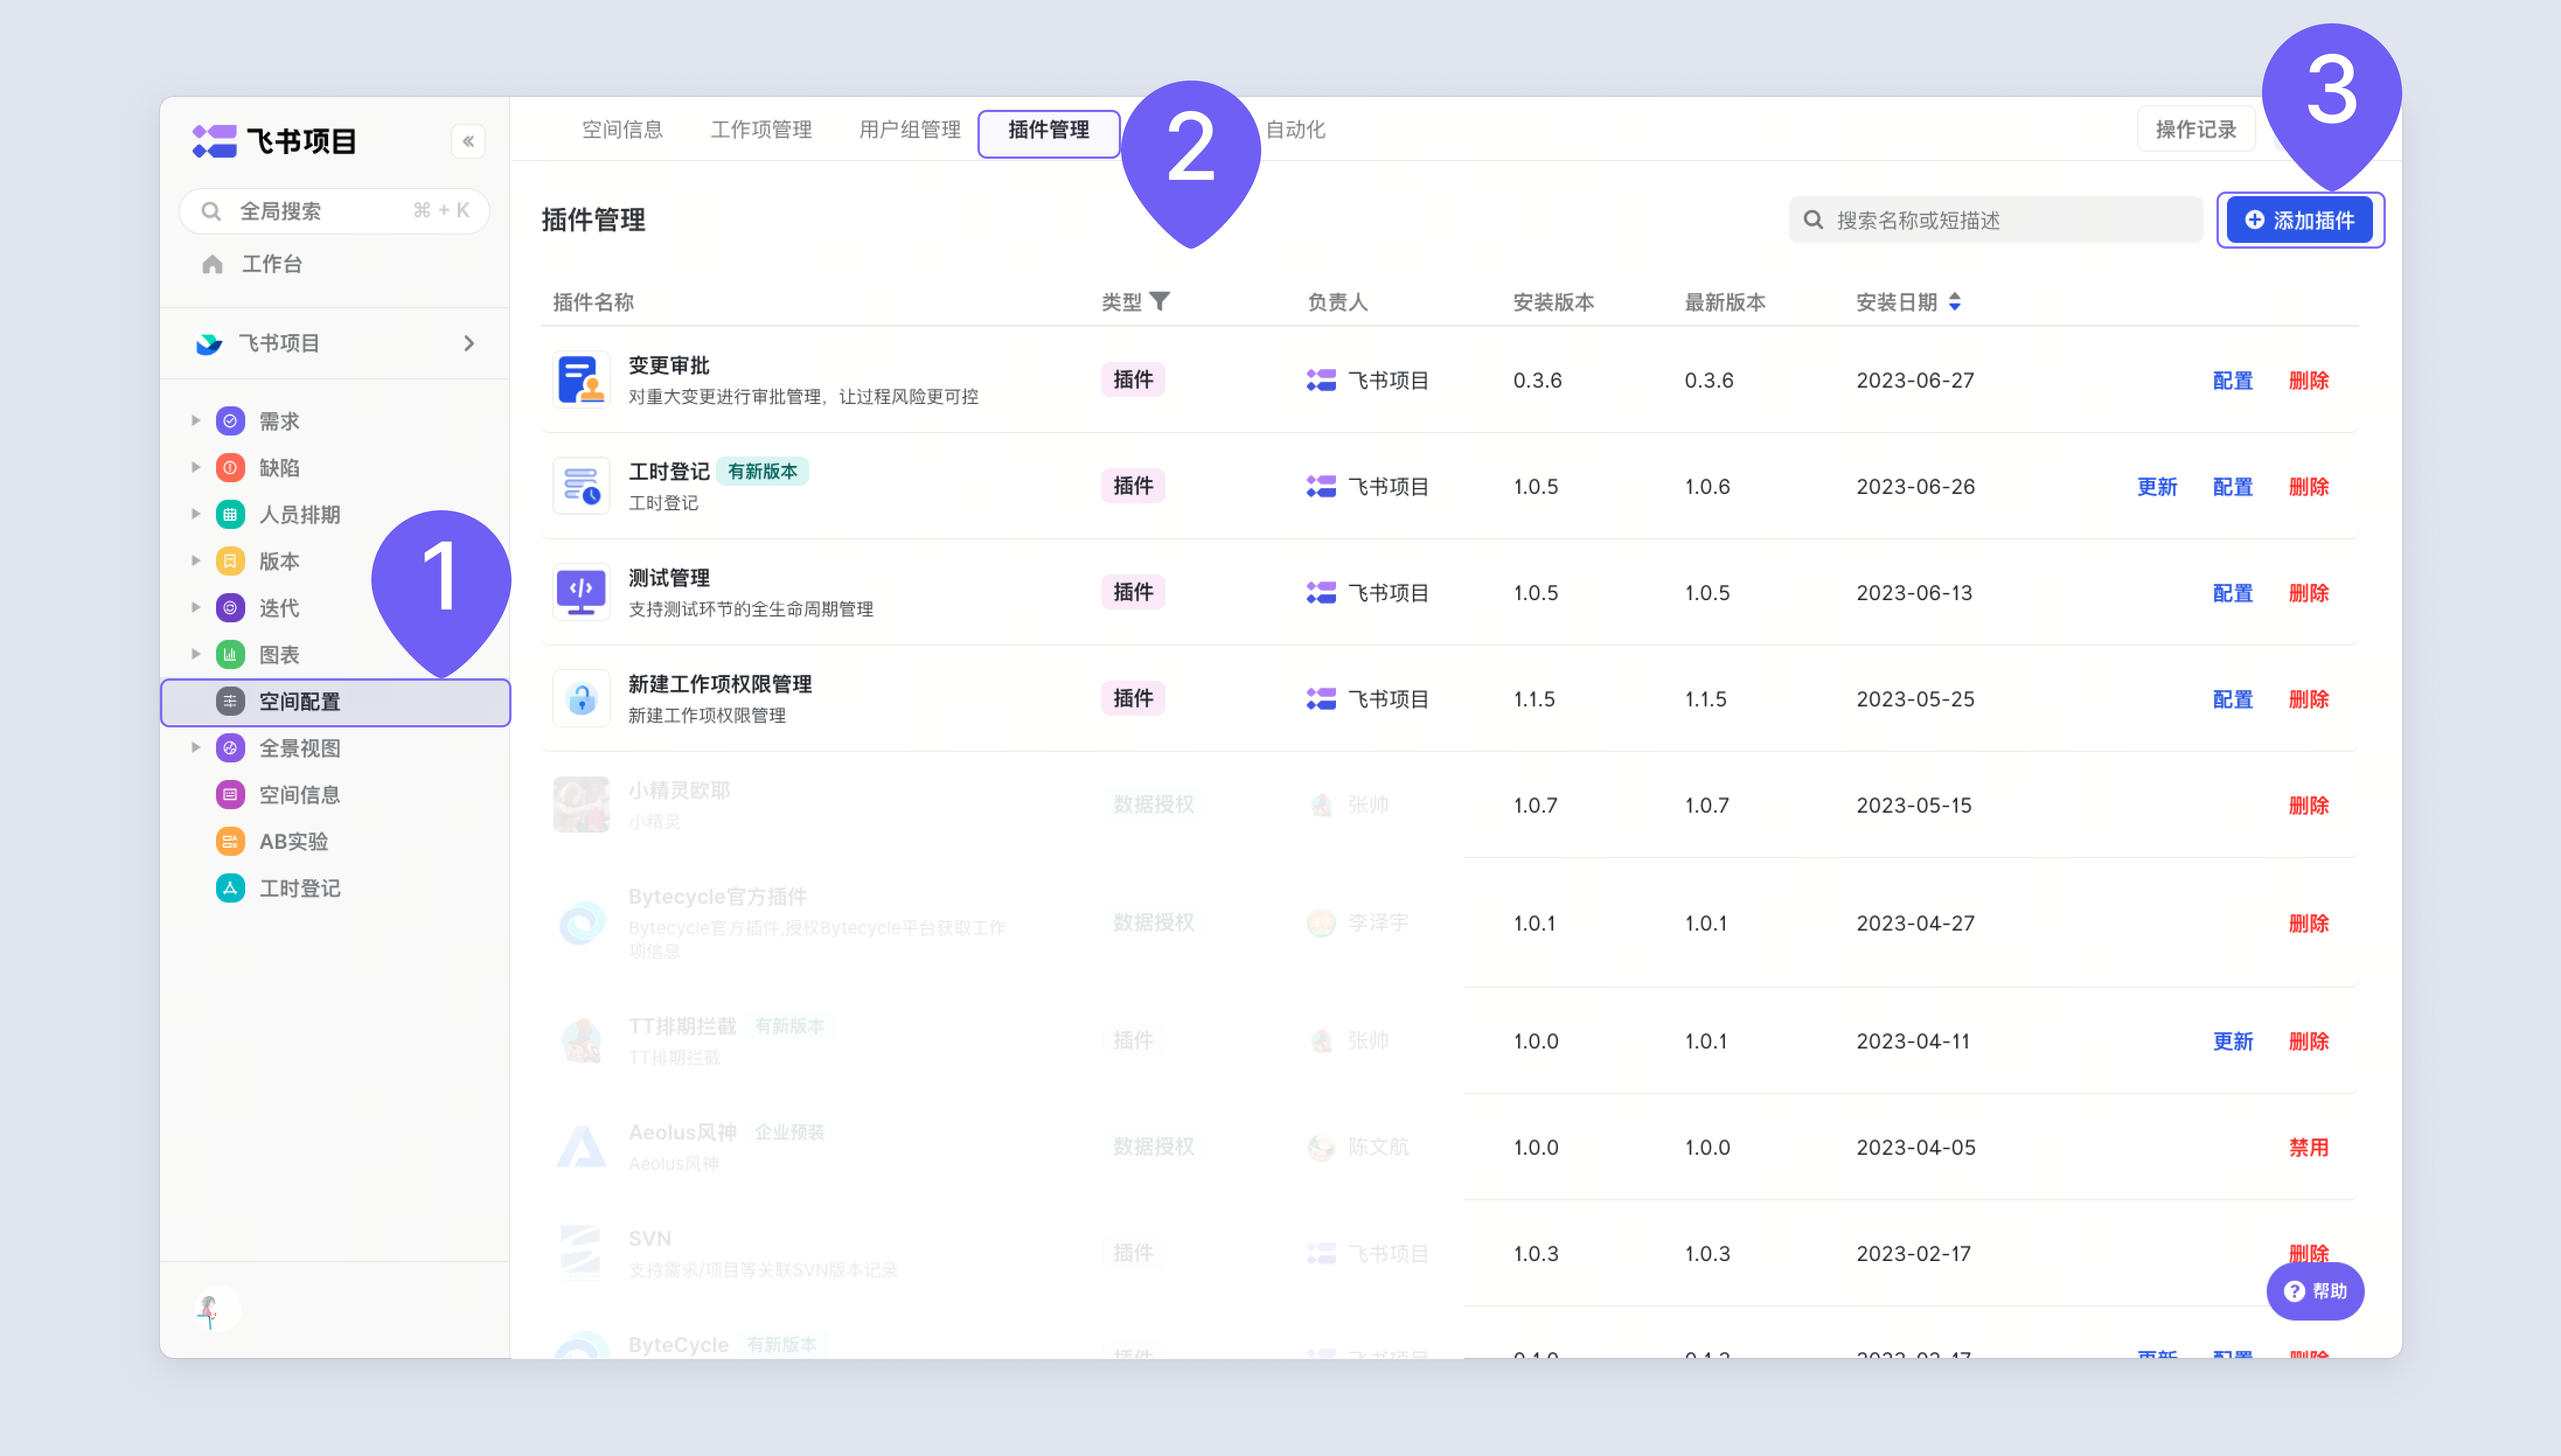Click the 插件 type tag for 测试管理

1133,592
